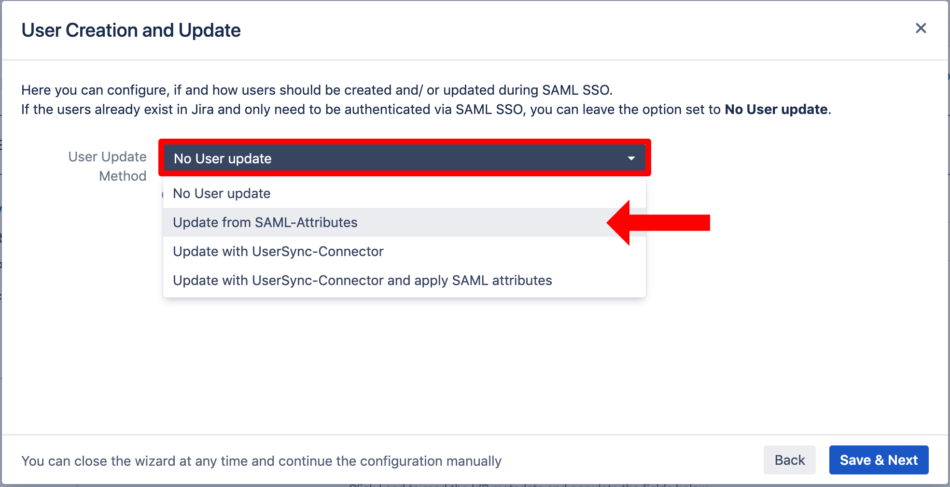Close the User Creation and Update wizard
Screen dimensions: 950x487
tap(921, 28)
